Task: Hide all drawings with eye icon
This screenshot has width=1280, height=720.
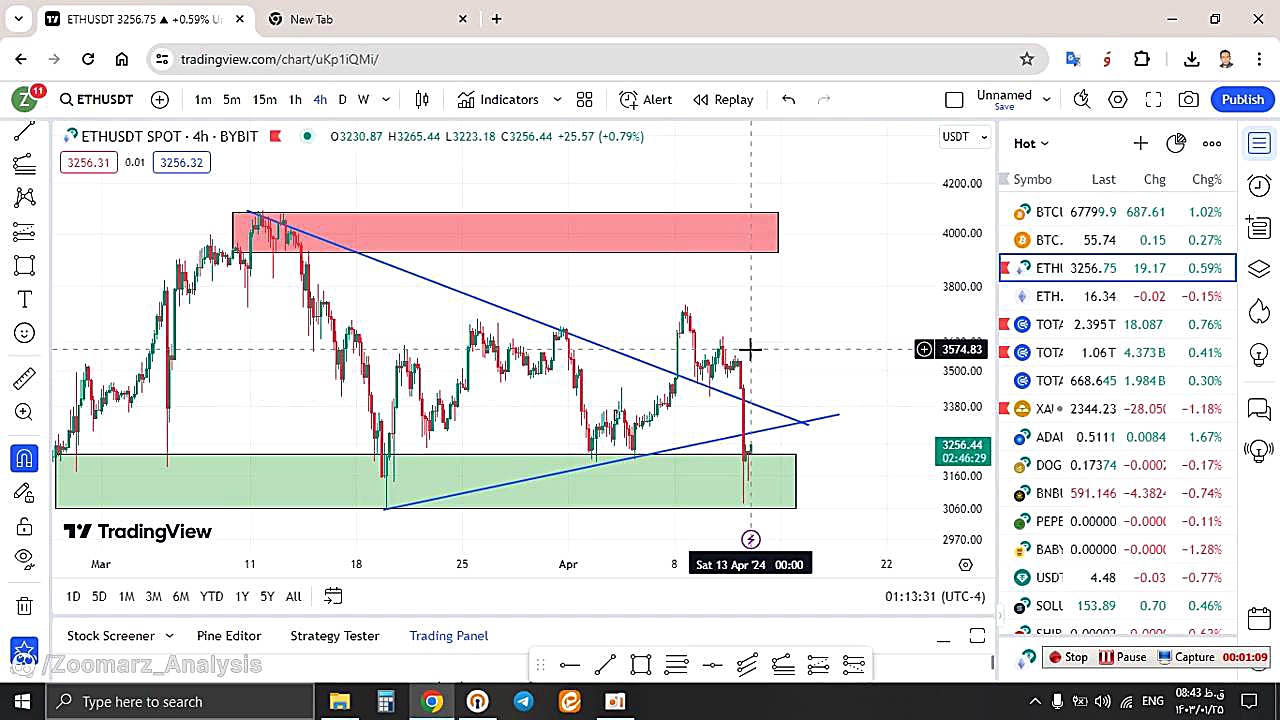Action: pyautogui.click(x=25, y=558)
